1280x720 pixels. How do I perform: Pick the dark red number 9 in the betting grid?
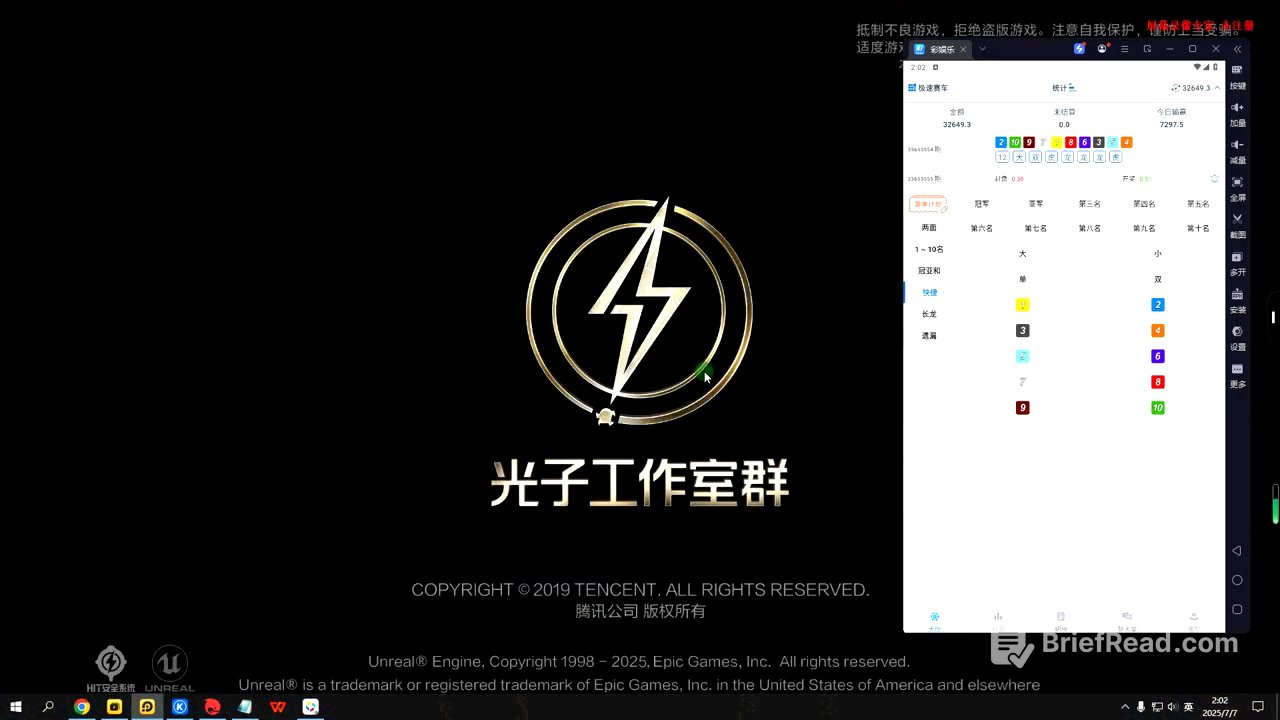point(1022,408)
